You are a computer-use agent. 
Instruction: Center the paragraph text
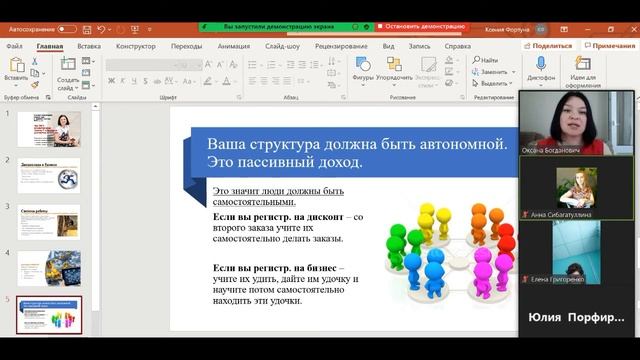click(x=264, y=81)
